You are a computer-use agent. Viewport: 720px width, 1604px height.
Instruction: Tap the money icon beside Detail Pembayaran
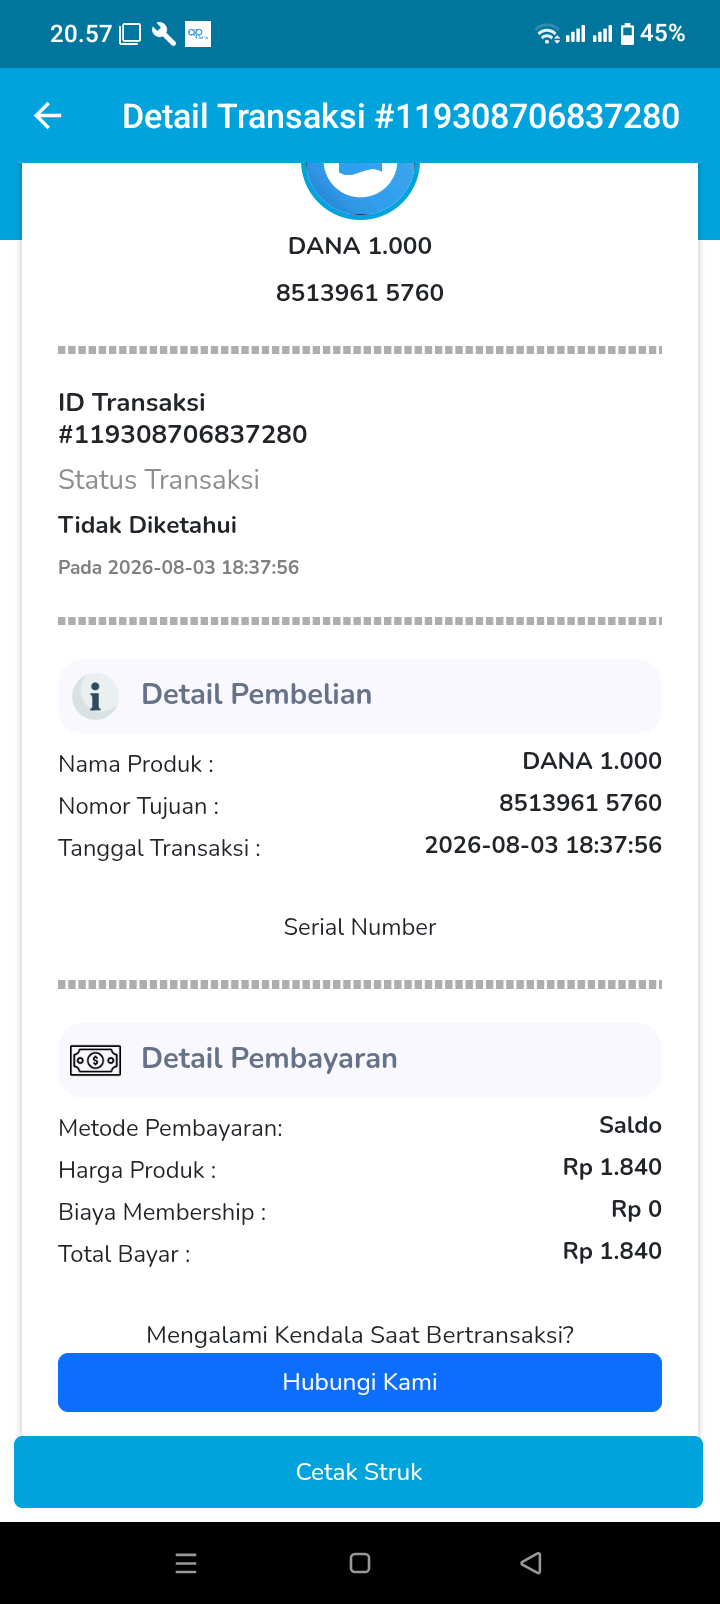point(95,1059)
